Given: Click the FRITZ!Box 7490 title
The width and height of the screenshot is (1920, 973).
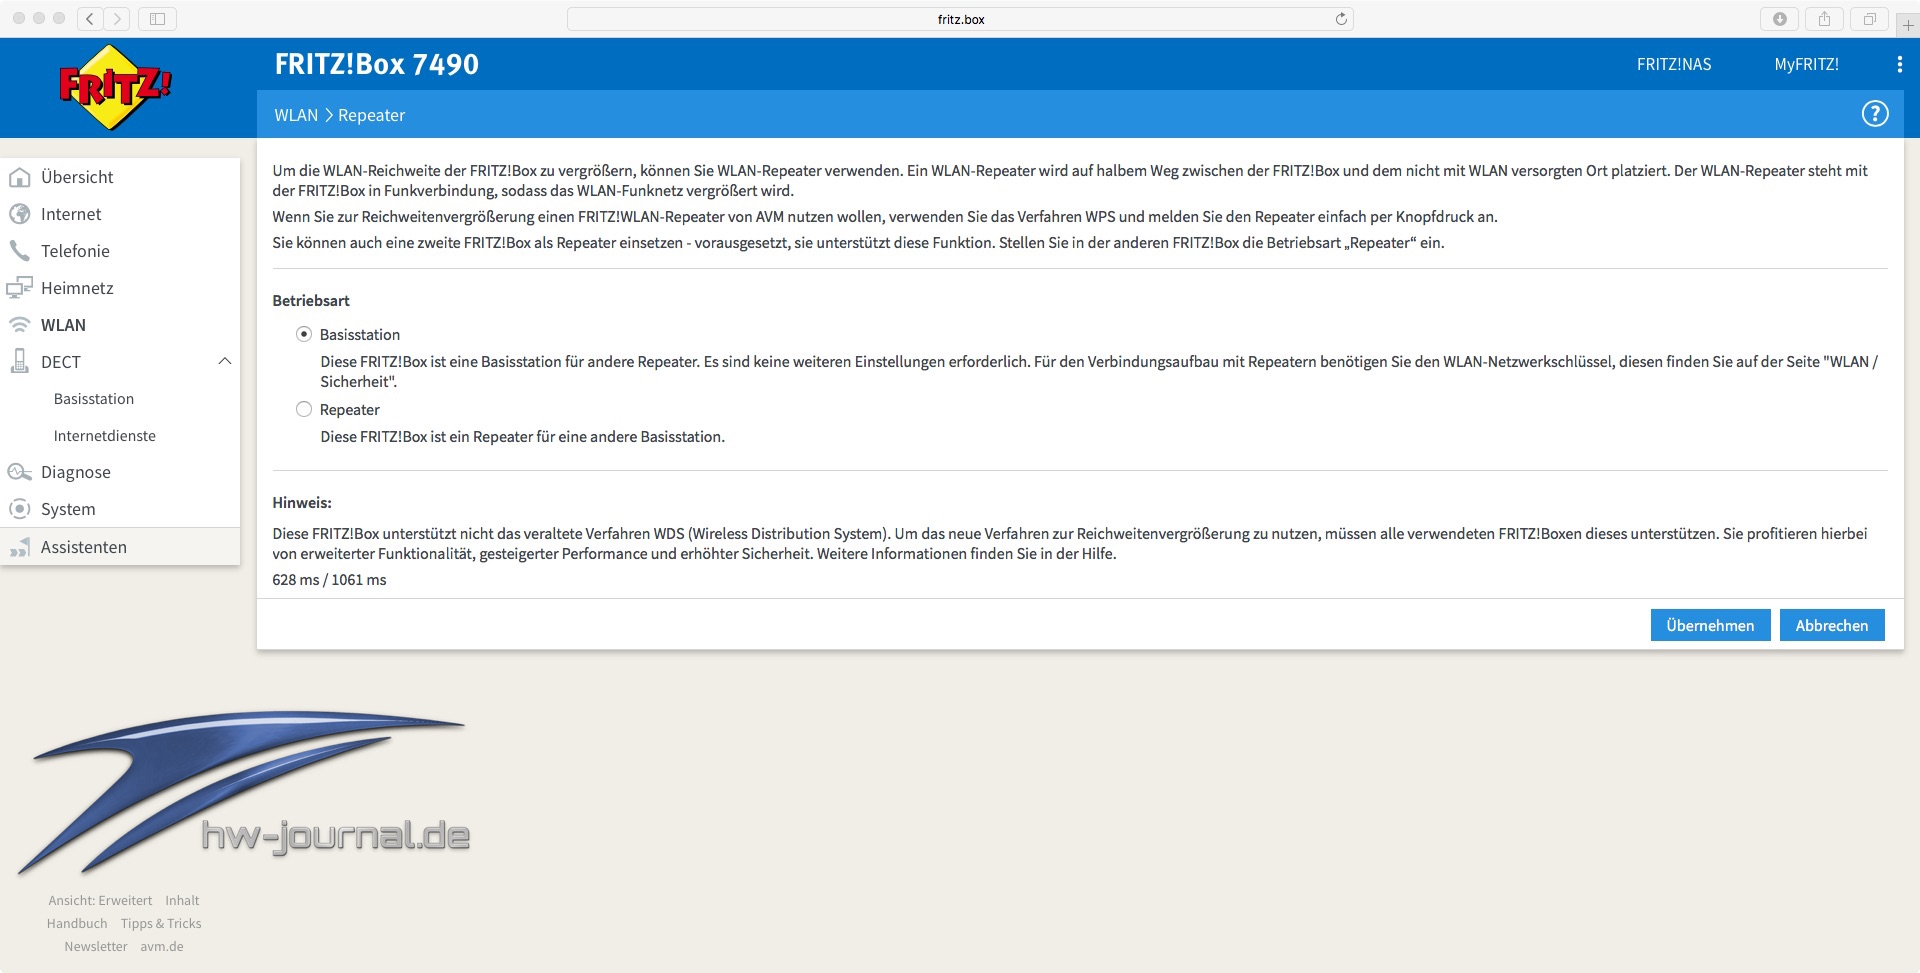Looking at the screenshot, I should coord(377,64).
